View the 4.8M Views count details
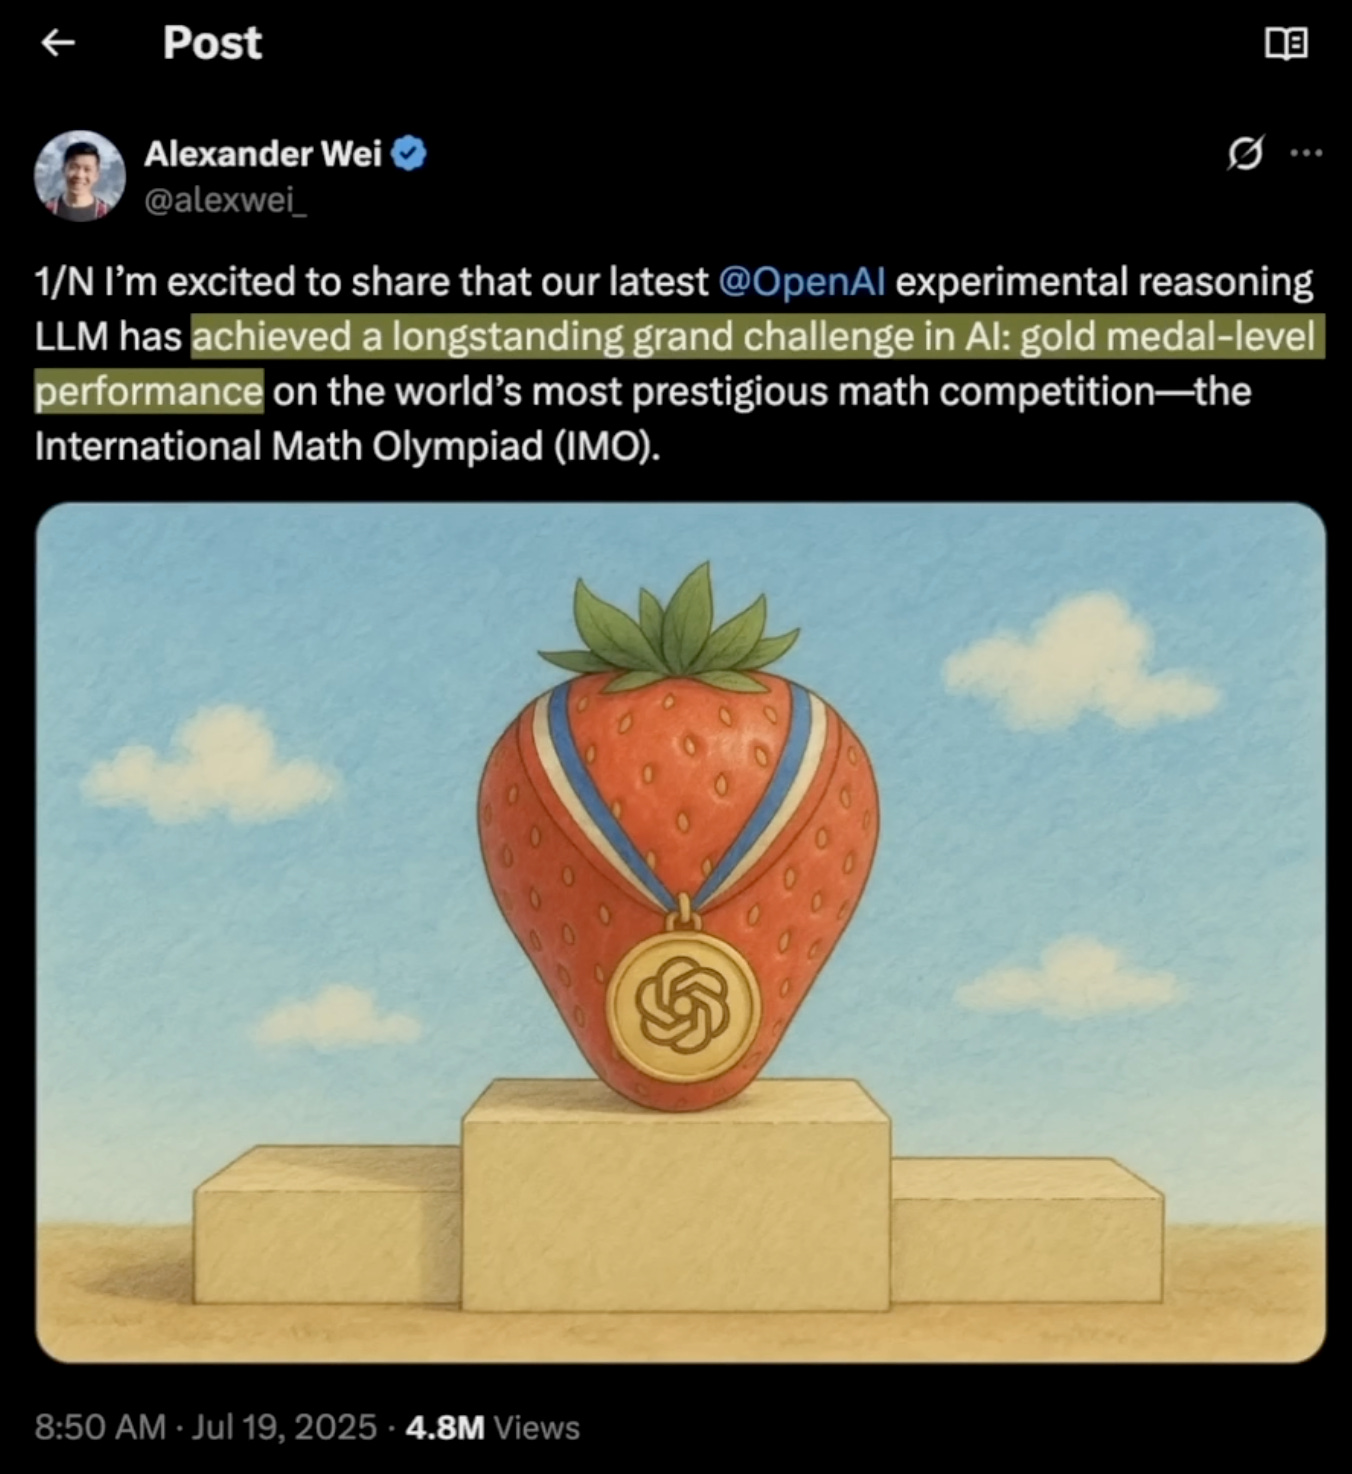1352x1474 pixels. pos(492,1427)
